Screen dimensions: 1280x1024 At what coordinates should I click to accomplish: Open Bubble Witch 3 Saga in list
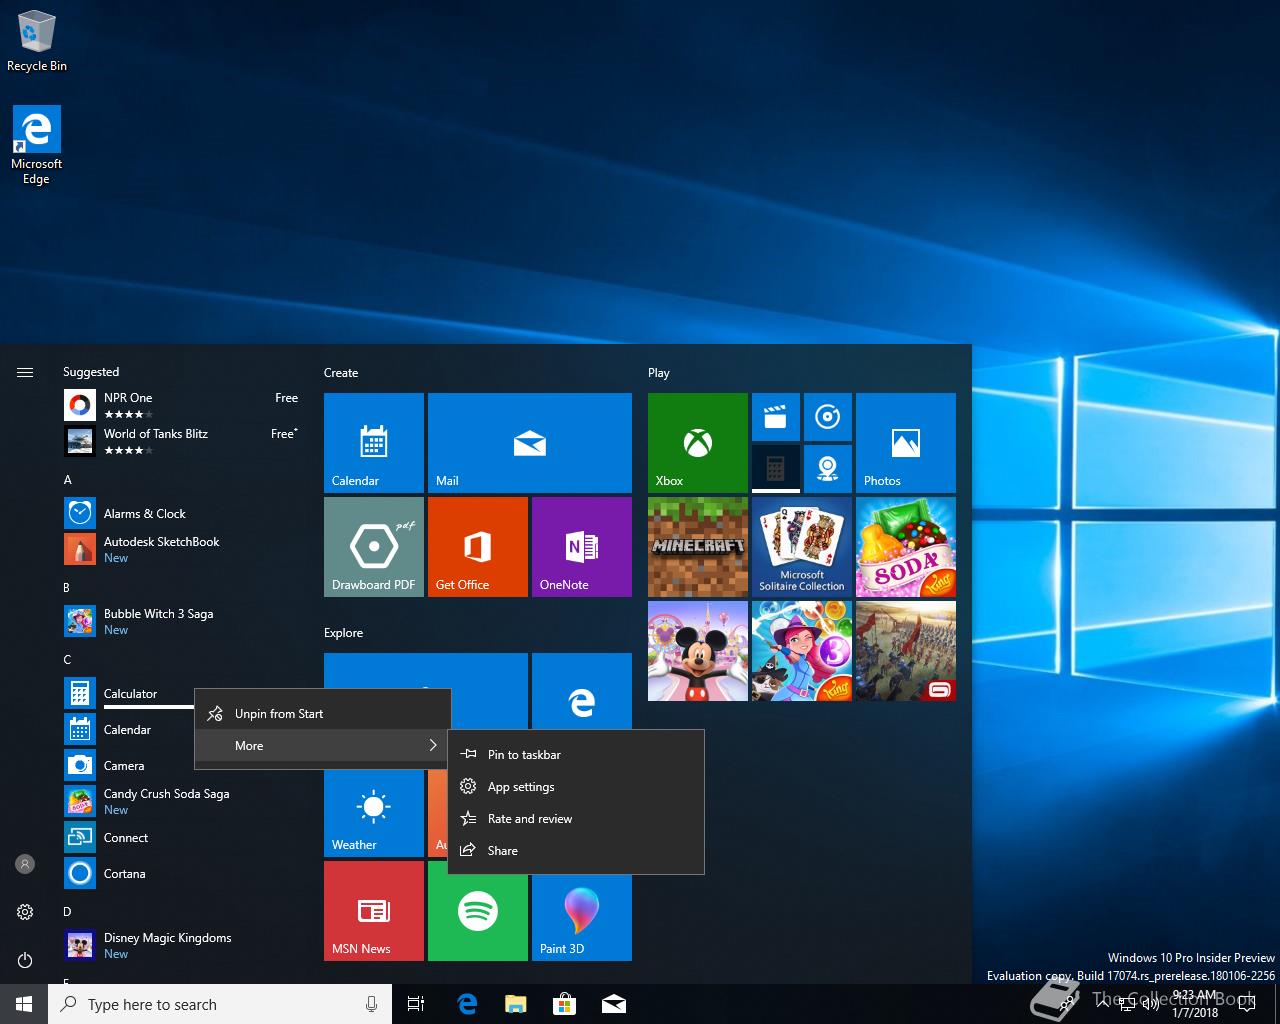click(x=182, y=621)
